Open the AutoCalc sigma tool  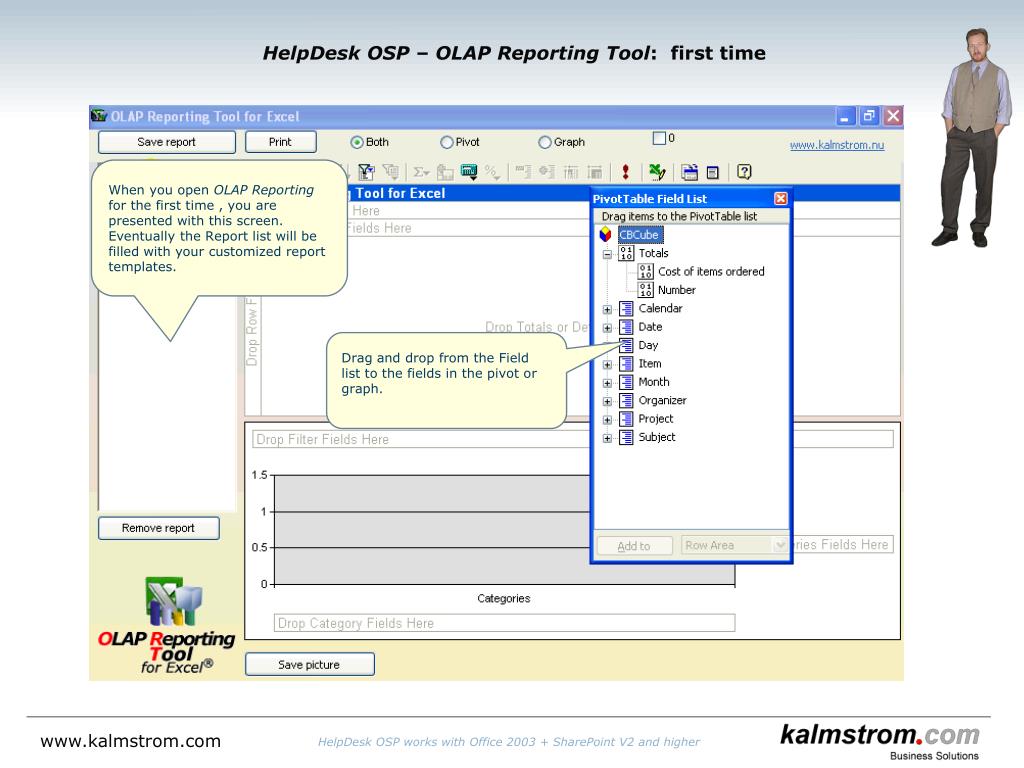[421, 172]
